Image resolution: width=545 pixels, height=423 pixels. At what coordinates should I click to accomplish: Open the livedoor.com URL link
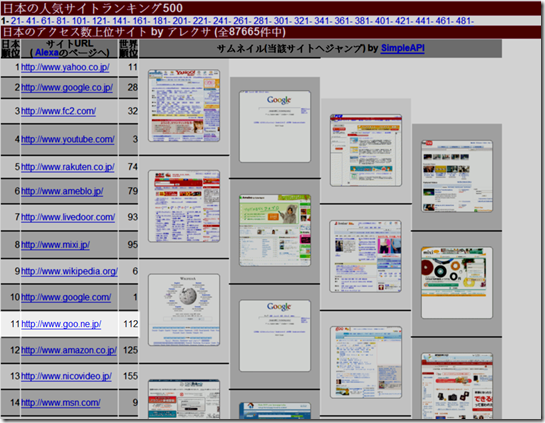pyautogui.click(x=68, y=217)
